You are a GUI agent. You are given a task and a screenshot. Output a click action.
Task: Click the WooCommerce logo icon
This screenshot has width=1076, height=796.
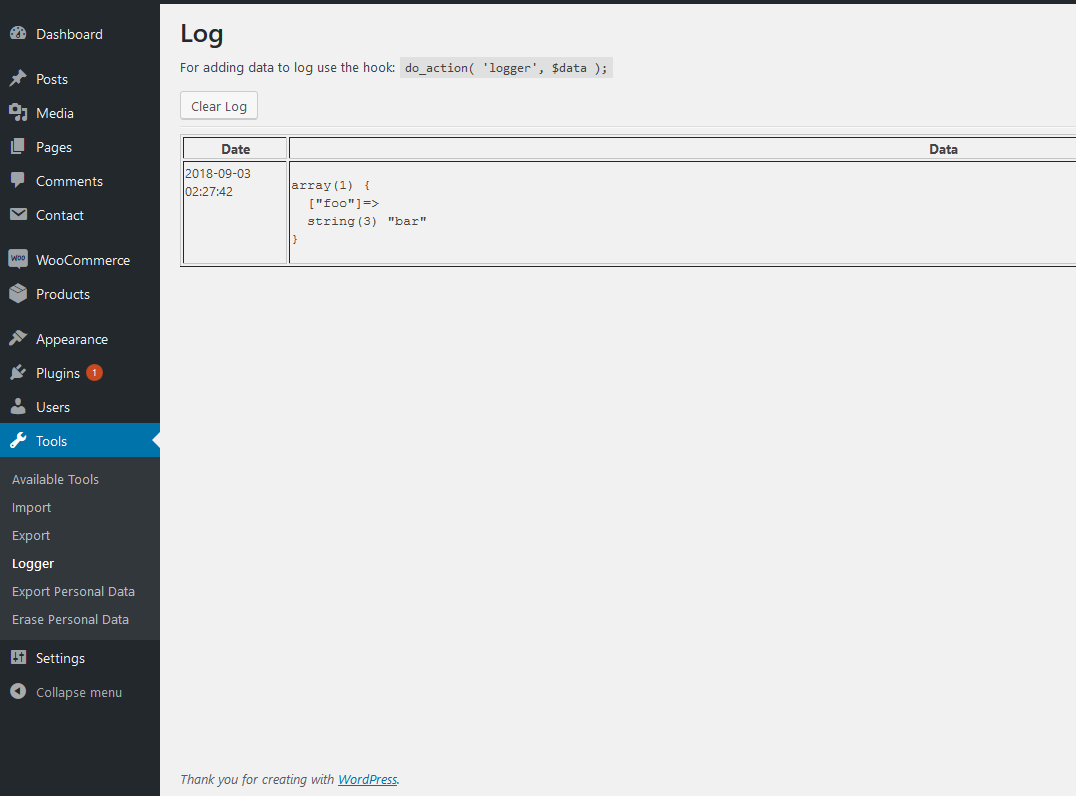pos(18,260)
